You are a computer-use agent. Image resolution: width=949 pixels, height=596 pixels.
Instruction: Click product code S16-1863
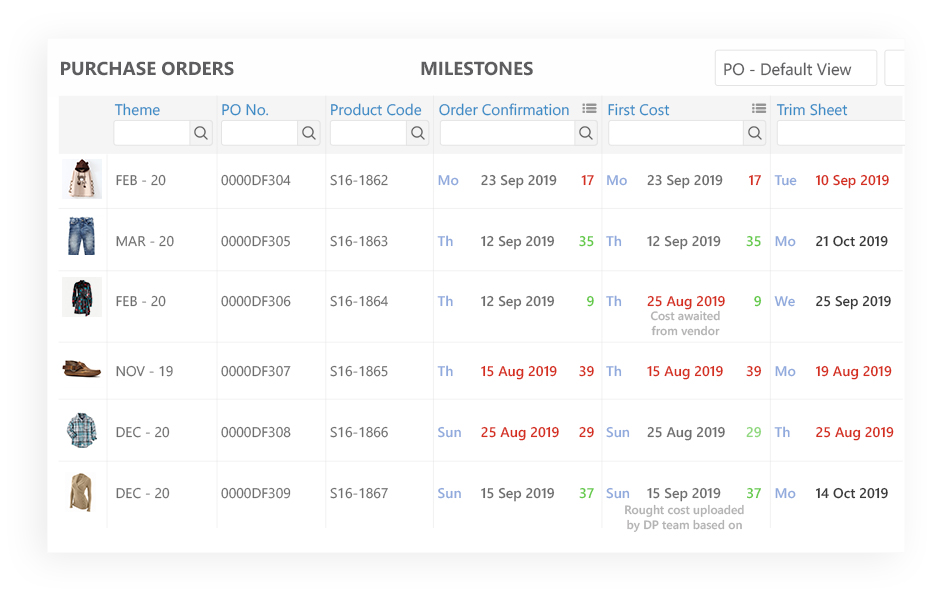coord(359,241)
